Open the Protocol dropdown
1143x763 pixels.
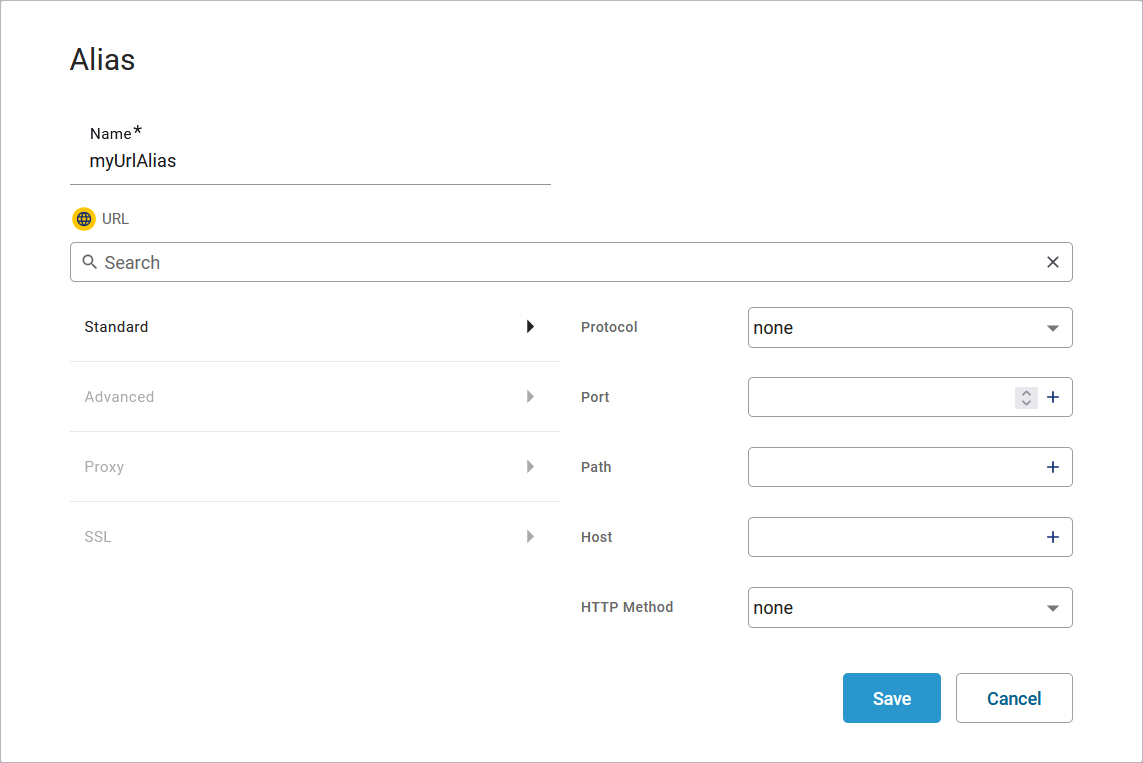(x=909, y=328)
